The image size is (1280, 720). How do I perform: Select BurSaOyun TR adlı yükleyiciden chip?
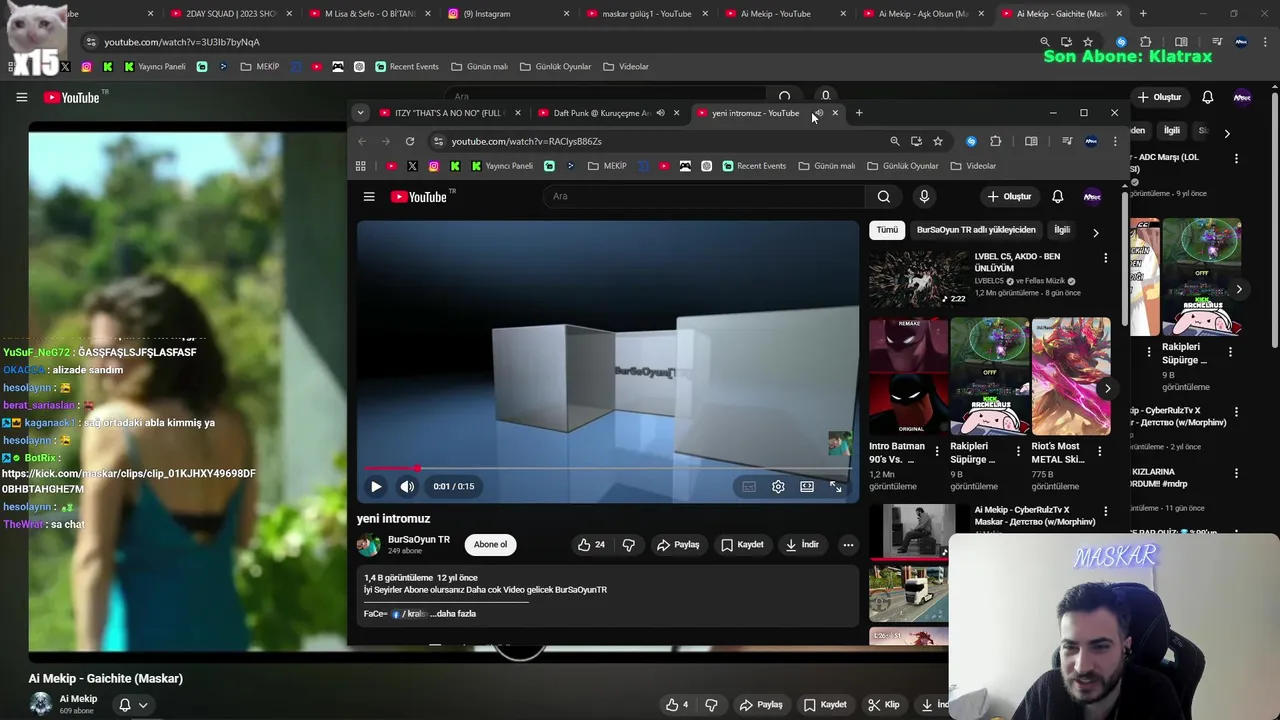click(x=976, y=230)
